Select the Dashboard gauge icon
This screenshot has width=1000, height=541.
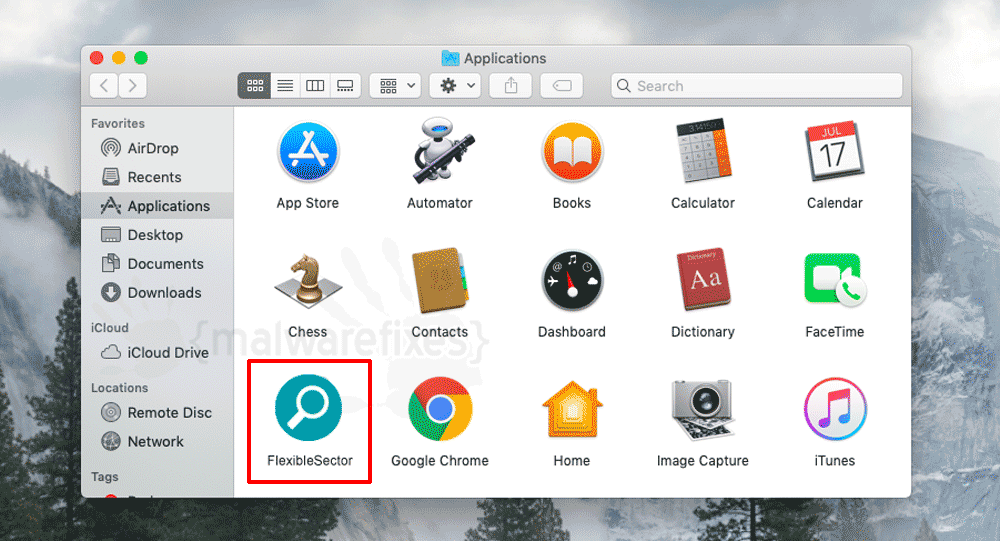click(x=572, y=281)
